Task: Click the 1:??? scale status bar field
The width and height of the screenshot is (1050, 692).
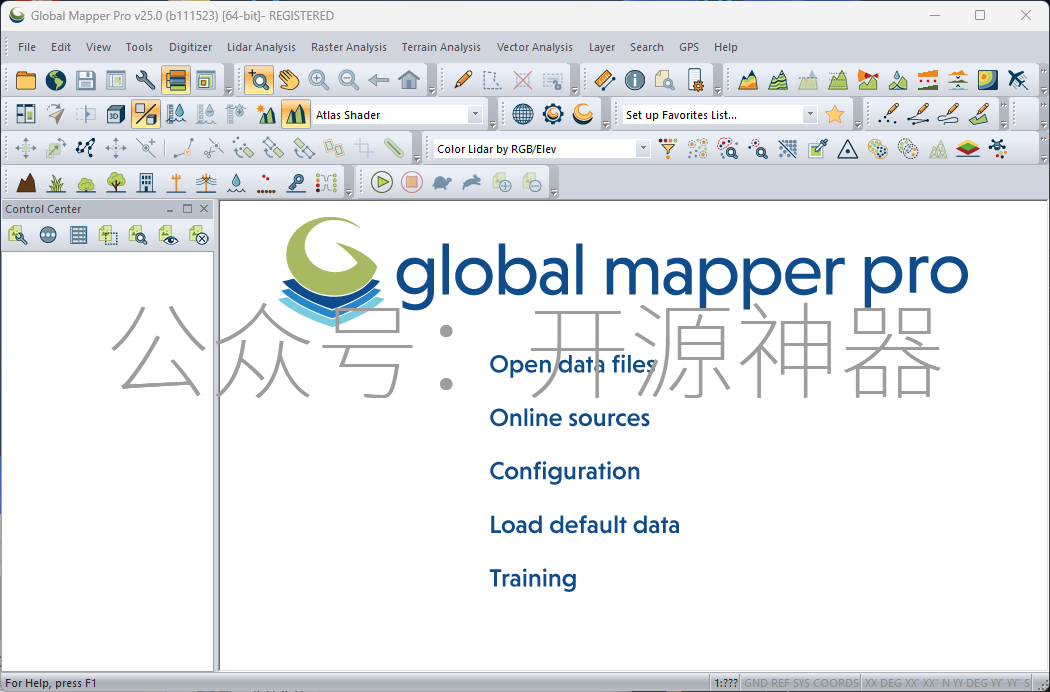Action: click(726, 683)
